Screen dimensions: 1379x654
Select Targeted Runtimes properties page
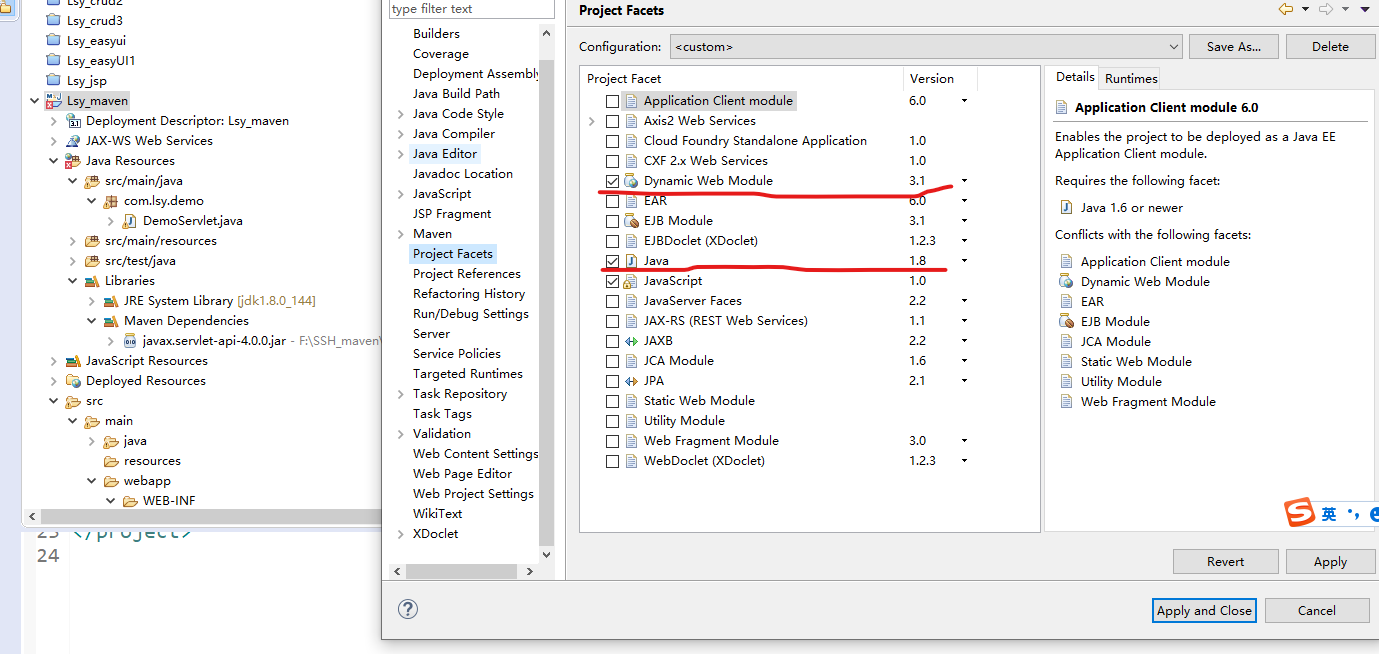click(x=468, y=374)
